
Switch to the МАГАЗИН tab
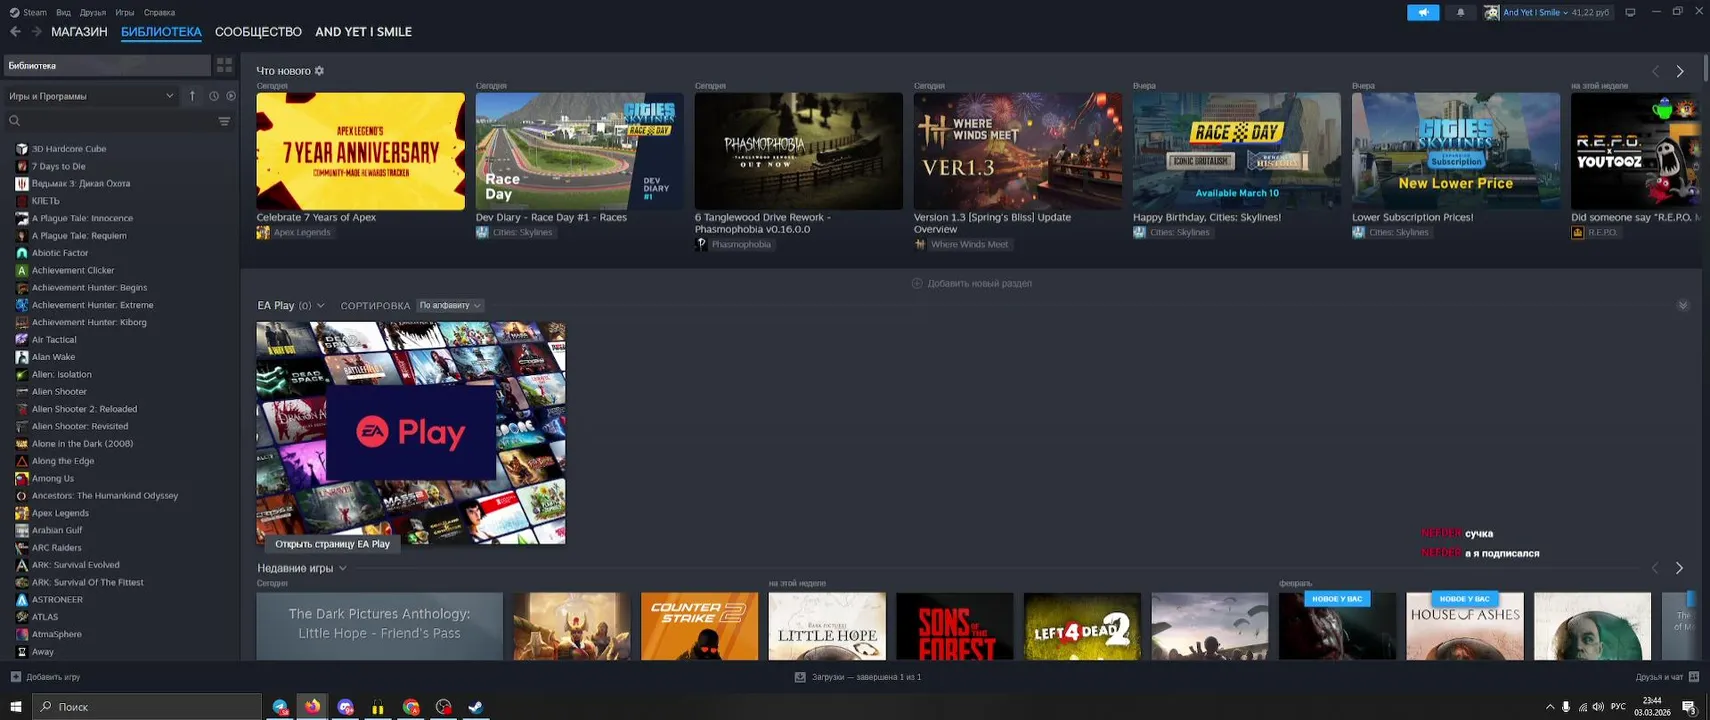pos(79,32)
